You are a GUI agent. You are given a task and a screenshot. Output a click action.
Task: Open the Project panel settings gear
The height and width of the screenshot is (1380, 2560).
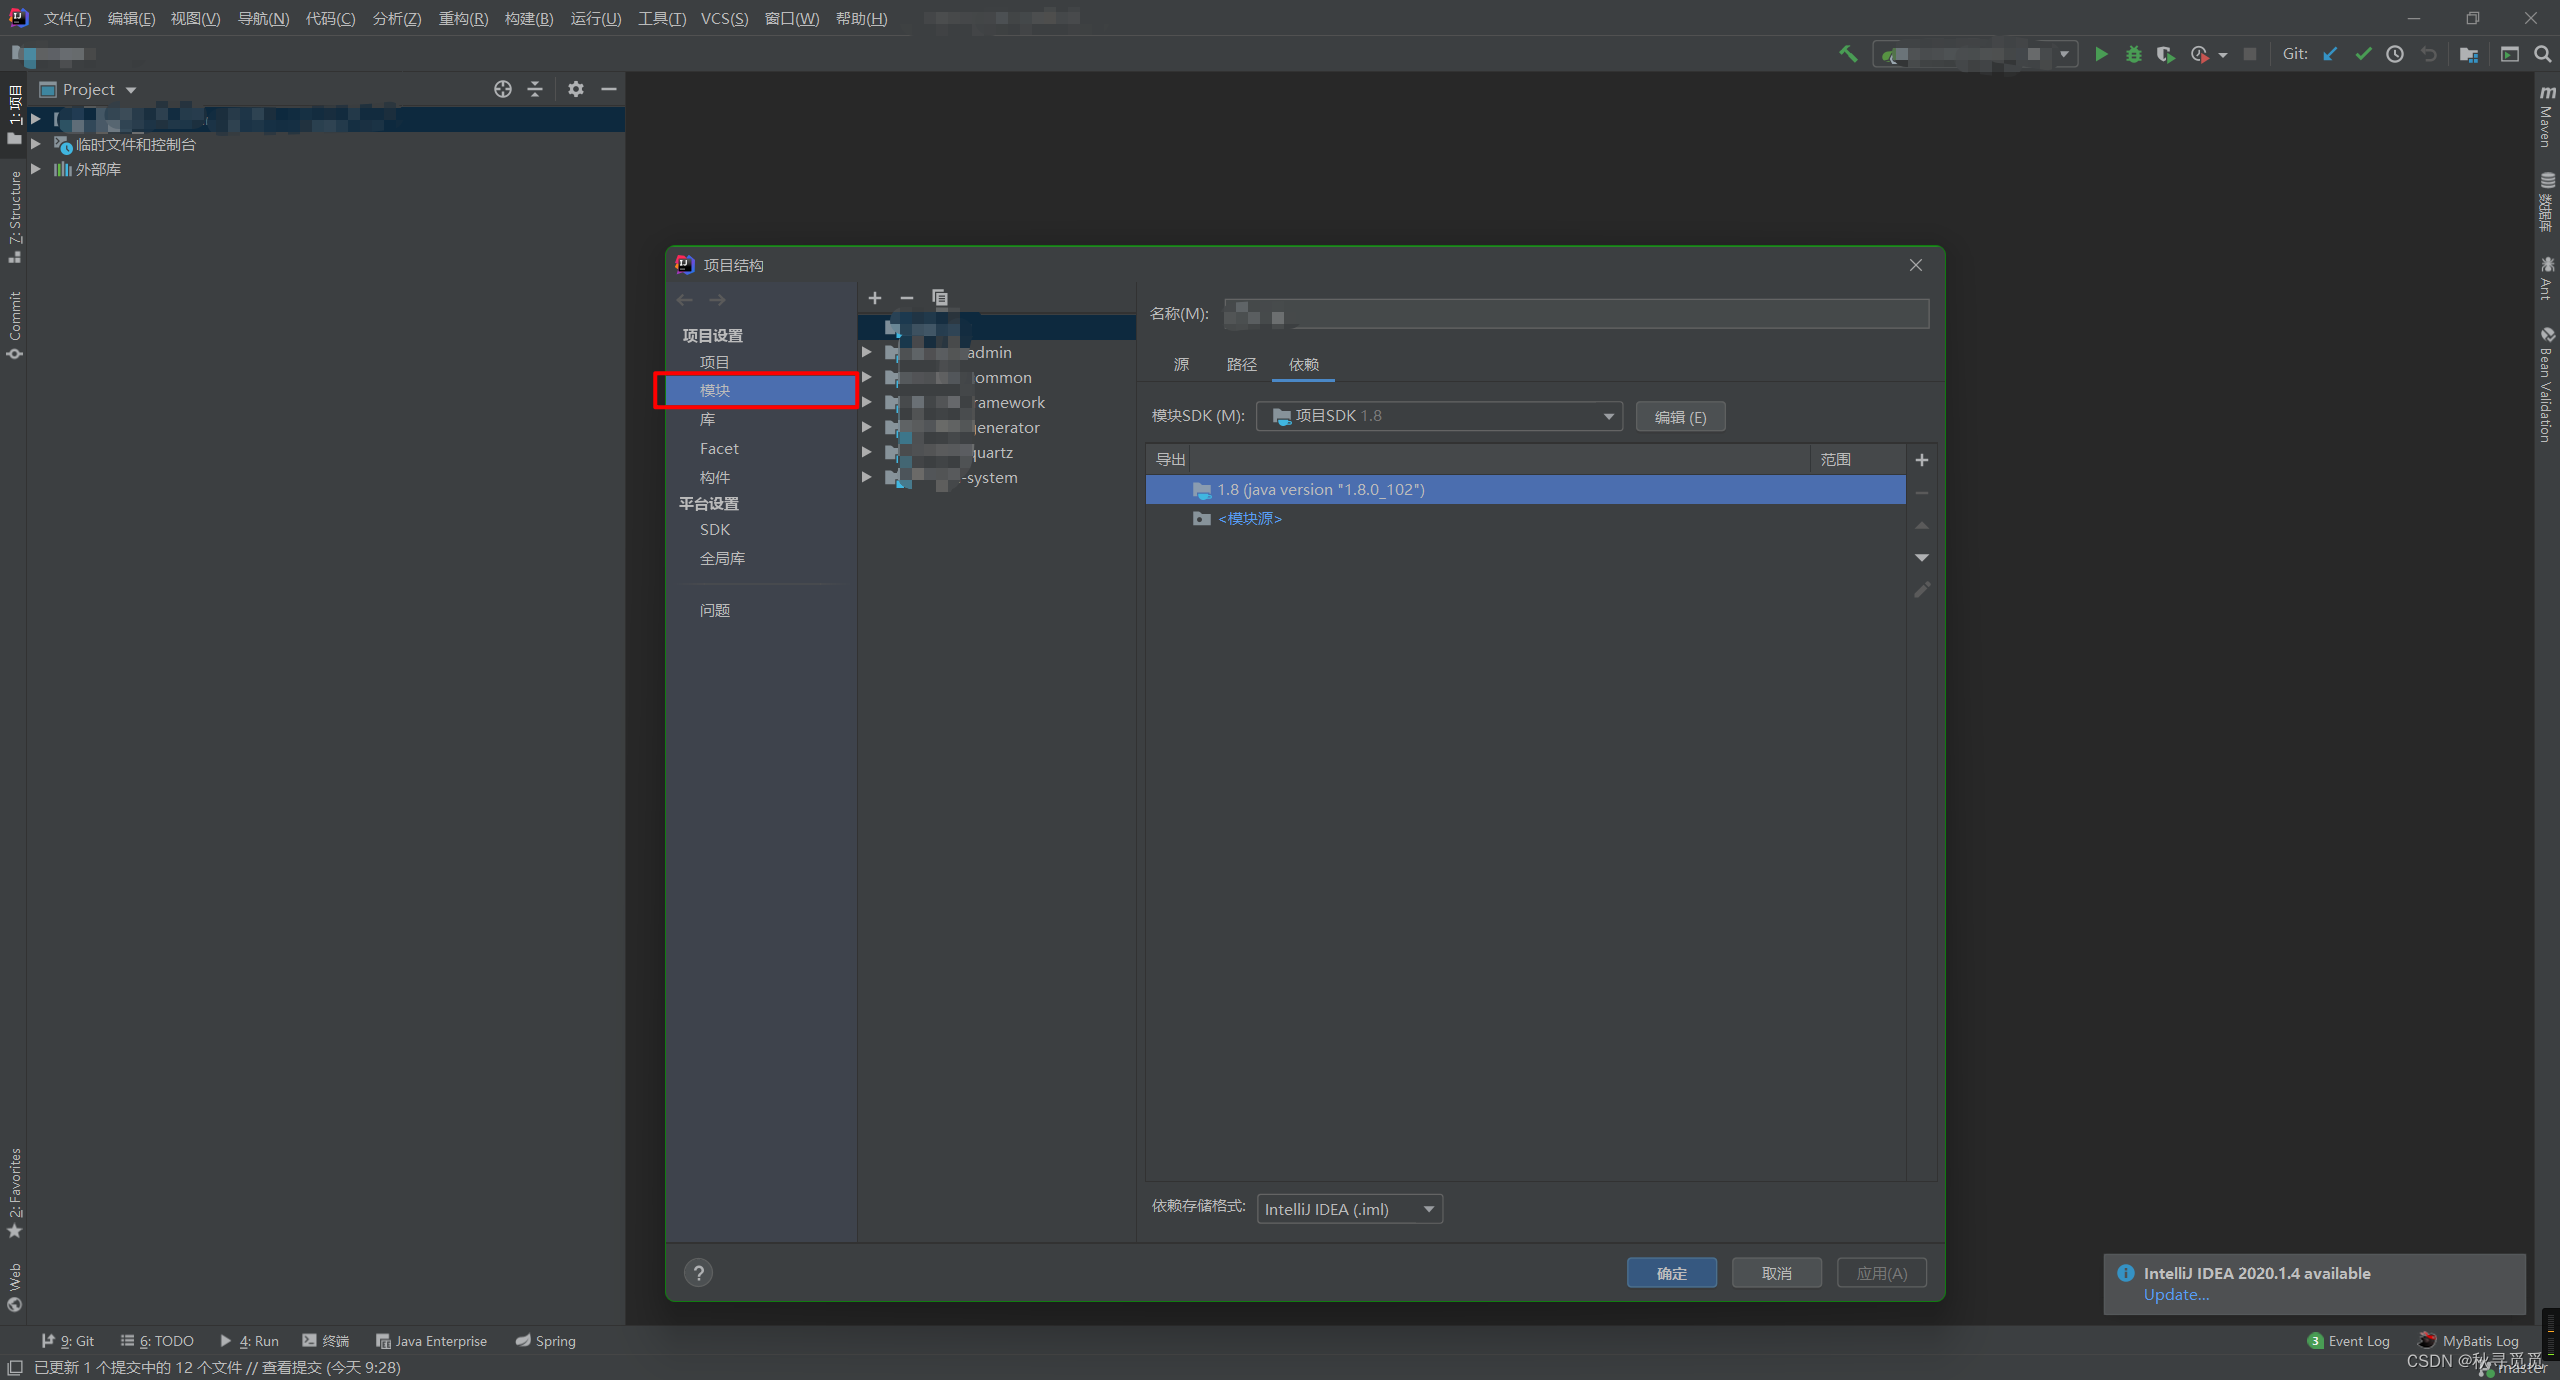(575, 89)
